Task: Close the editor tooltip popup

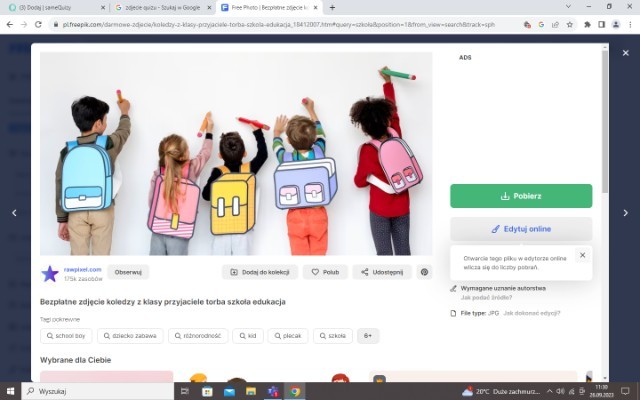Action: click(582, 255)
